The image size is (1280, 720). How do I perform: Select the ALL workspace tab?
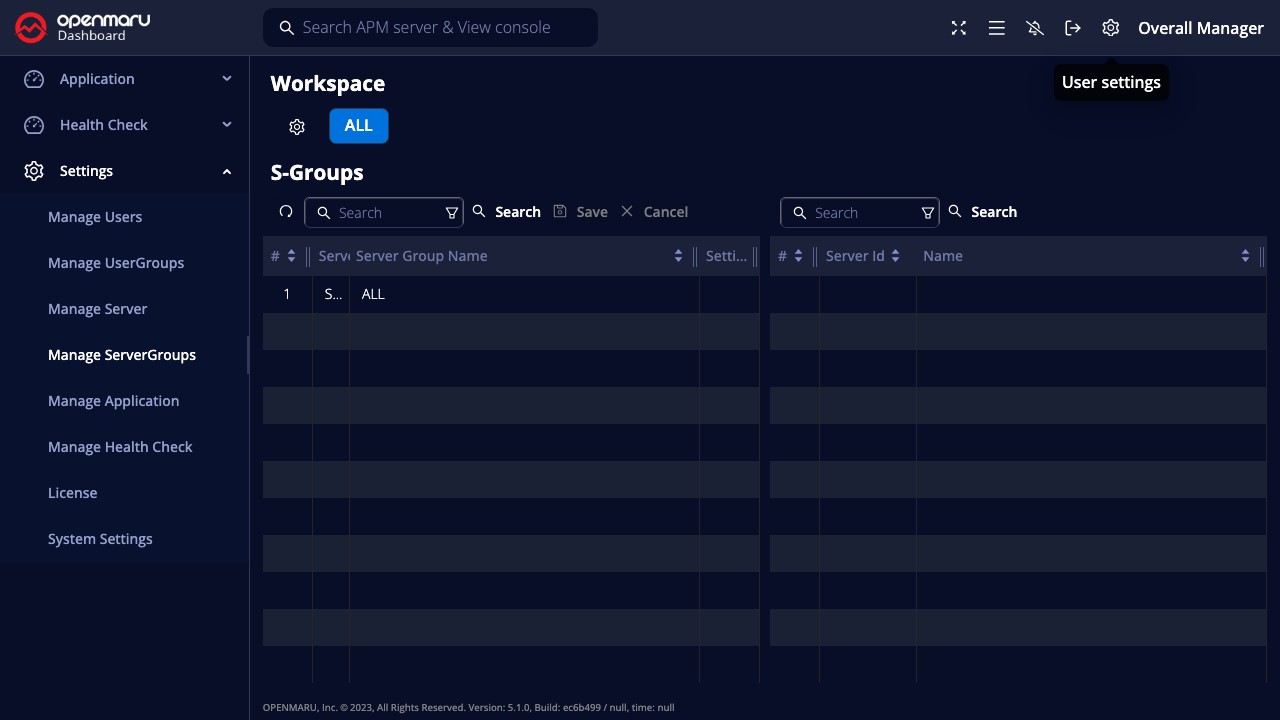pos(358,126)
